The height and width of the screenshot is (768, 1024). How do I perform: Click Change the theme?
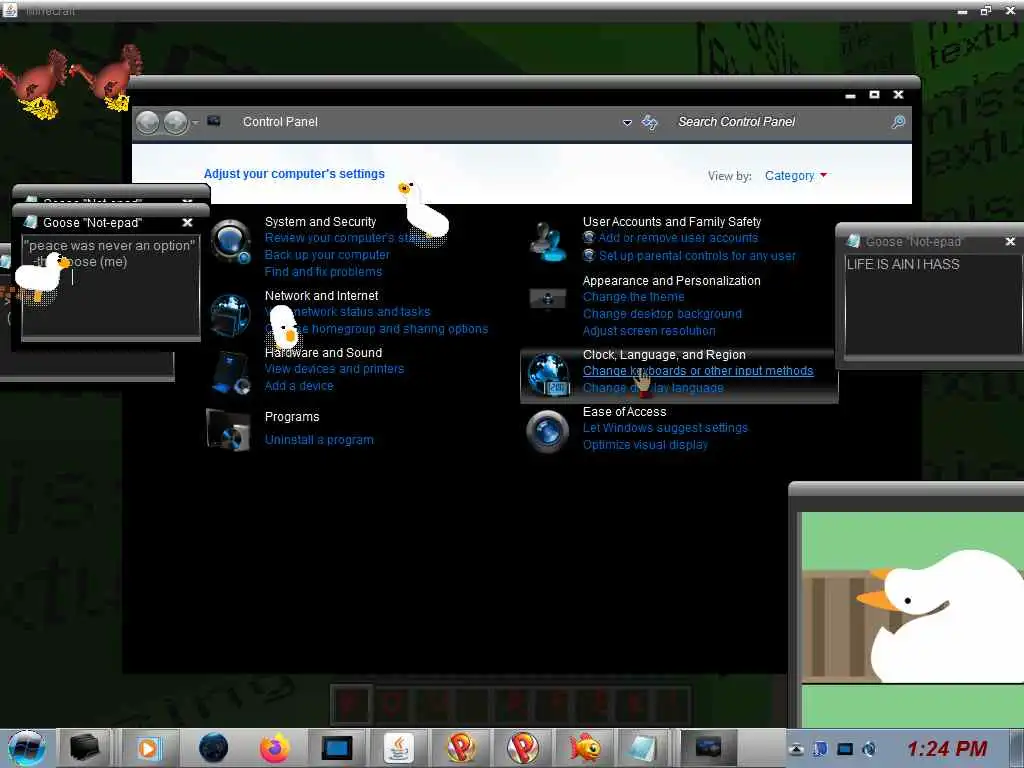(633, 297)
